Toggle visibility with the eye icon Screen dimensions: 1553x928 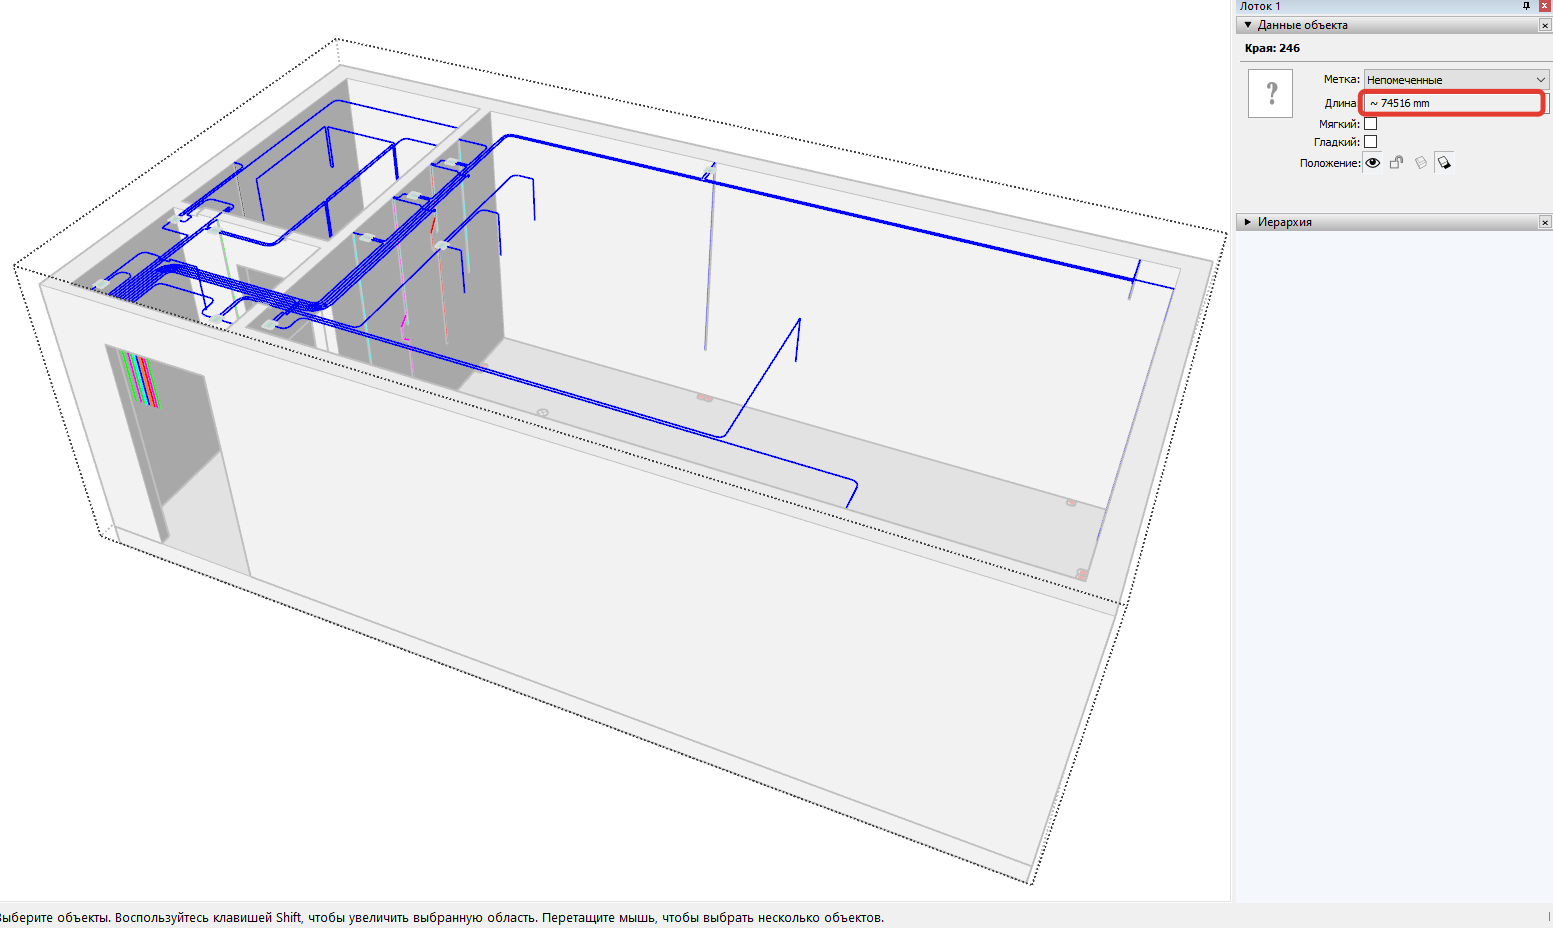point(1373,163)
